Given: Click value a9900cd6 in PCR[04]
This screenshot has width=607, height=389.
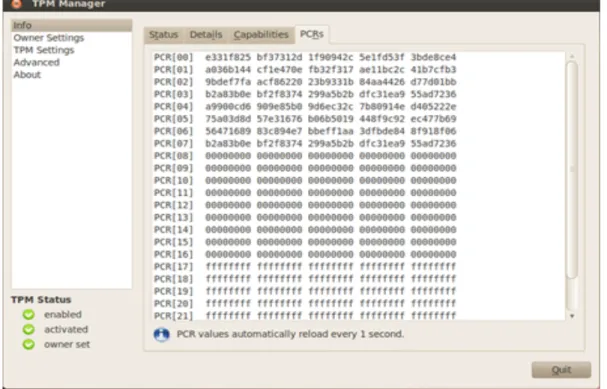Looking at the screenshot, I should 228,106.
